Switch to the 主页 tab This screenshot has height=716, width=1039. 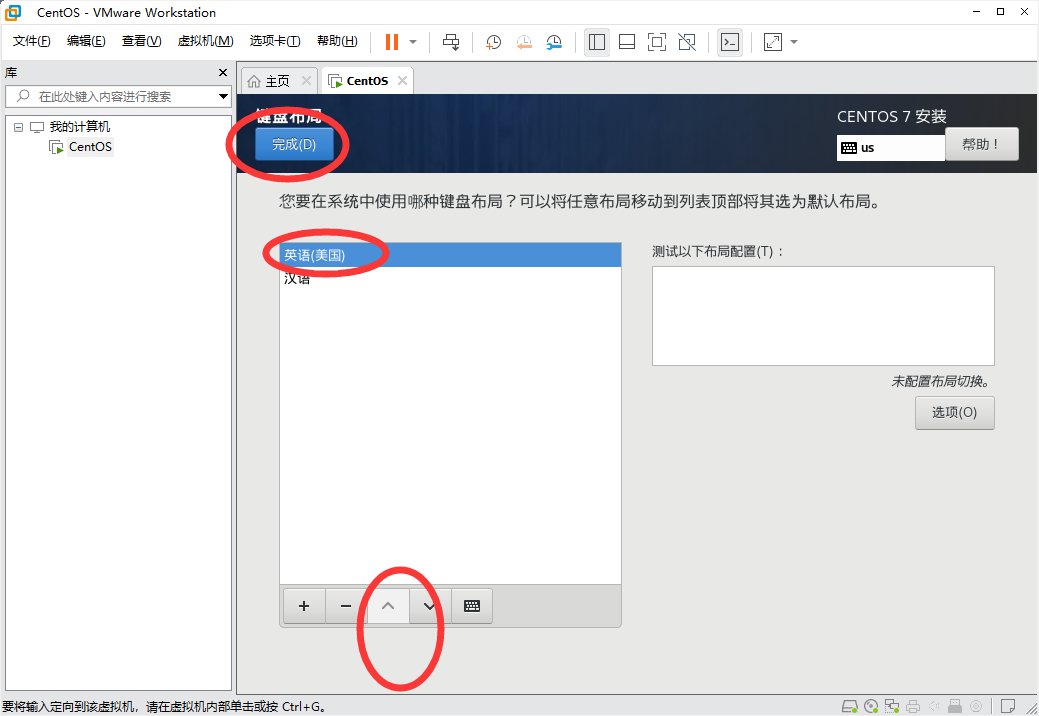(x=277, y=81)
